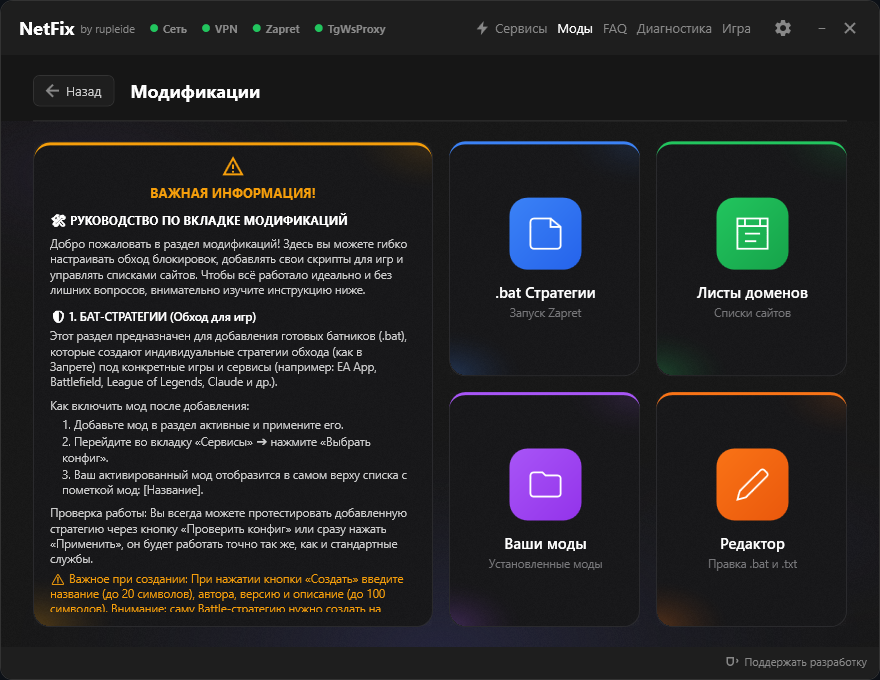Click the NetFix logo text
Screen dimensions: 880x680
(x=47, y=29)
